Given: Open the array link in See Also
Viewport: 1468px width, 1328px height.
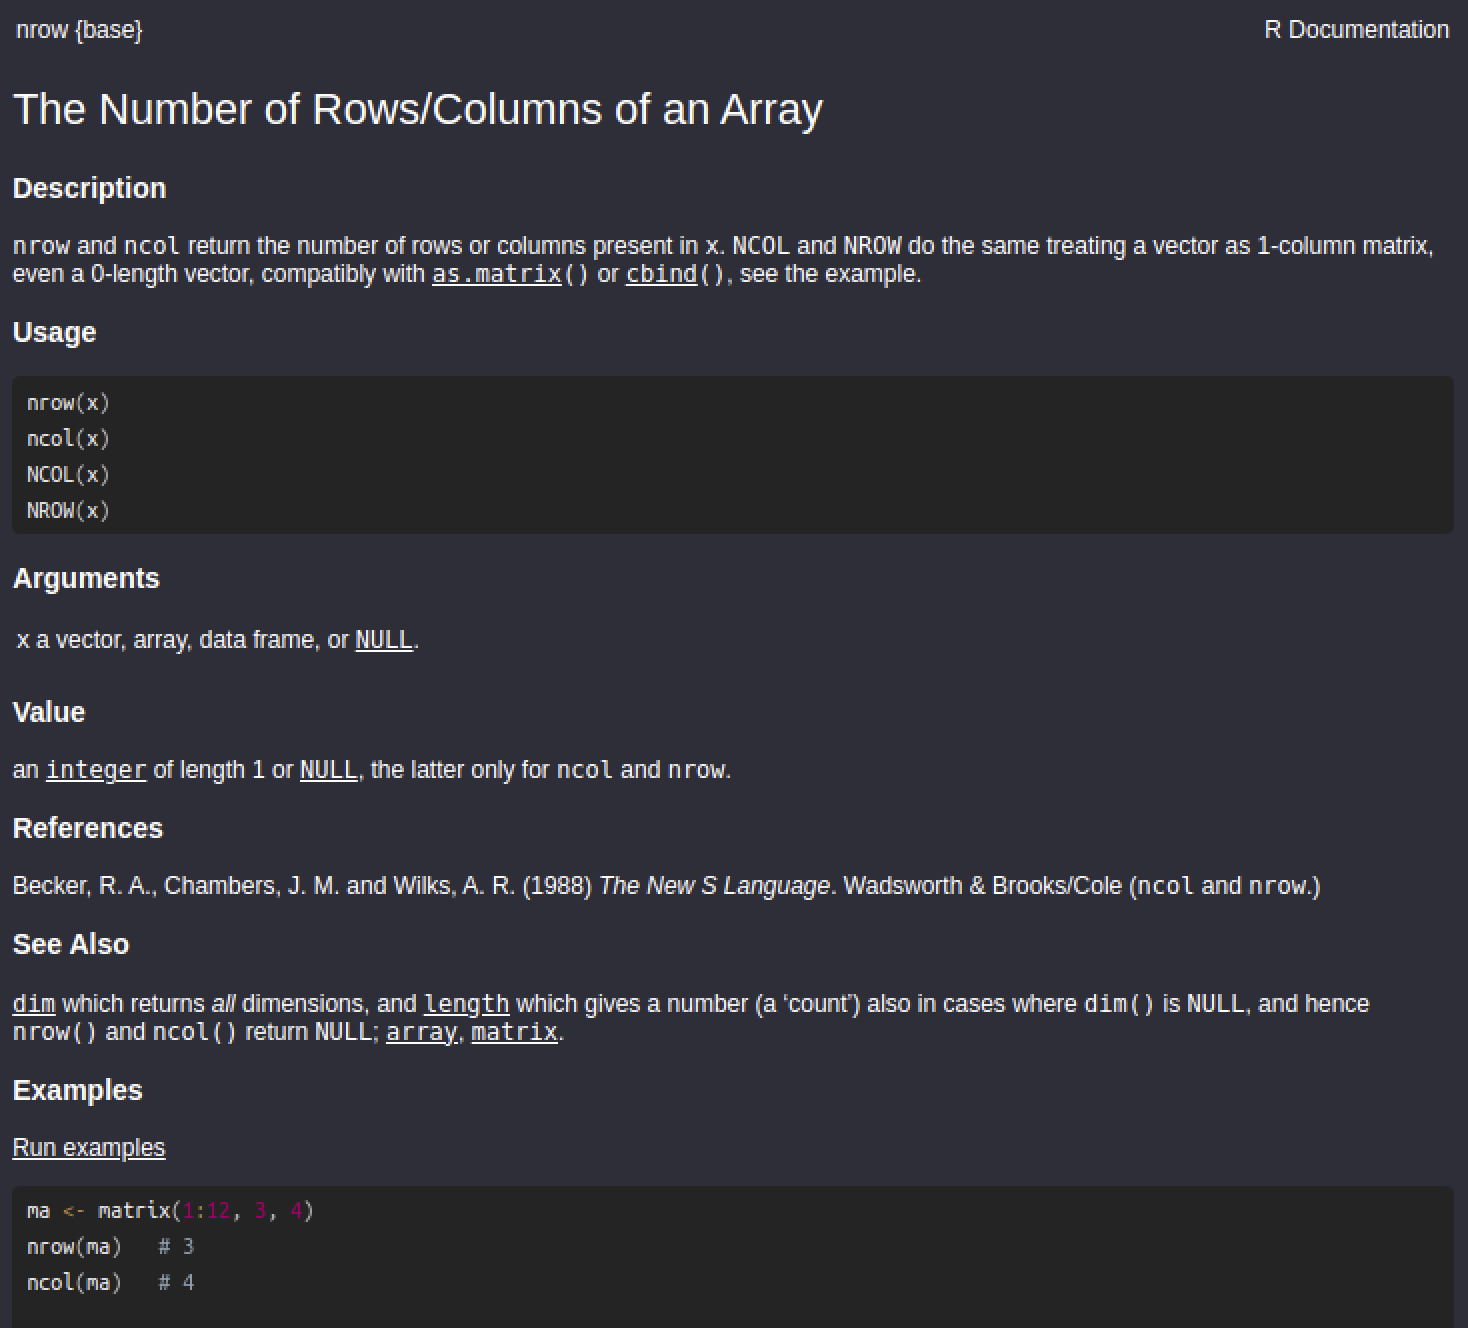Looking at the screenshot, I should 419,1031.
